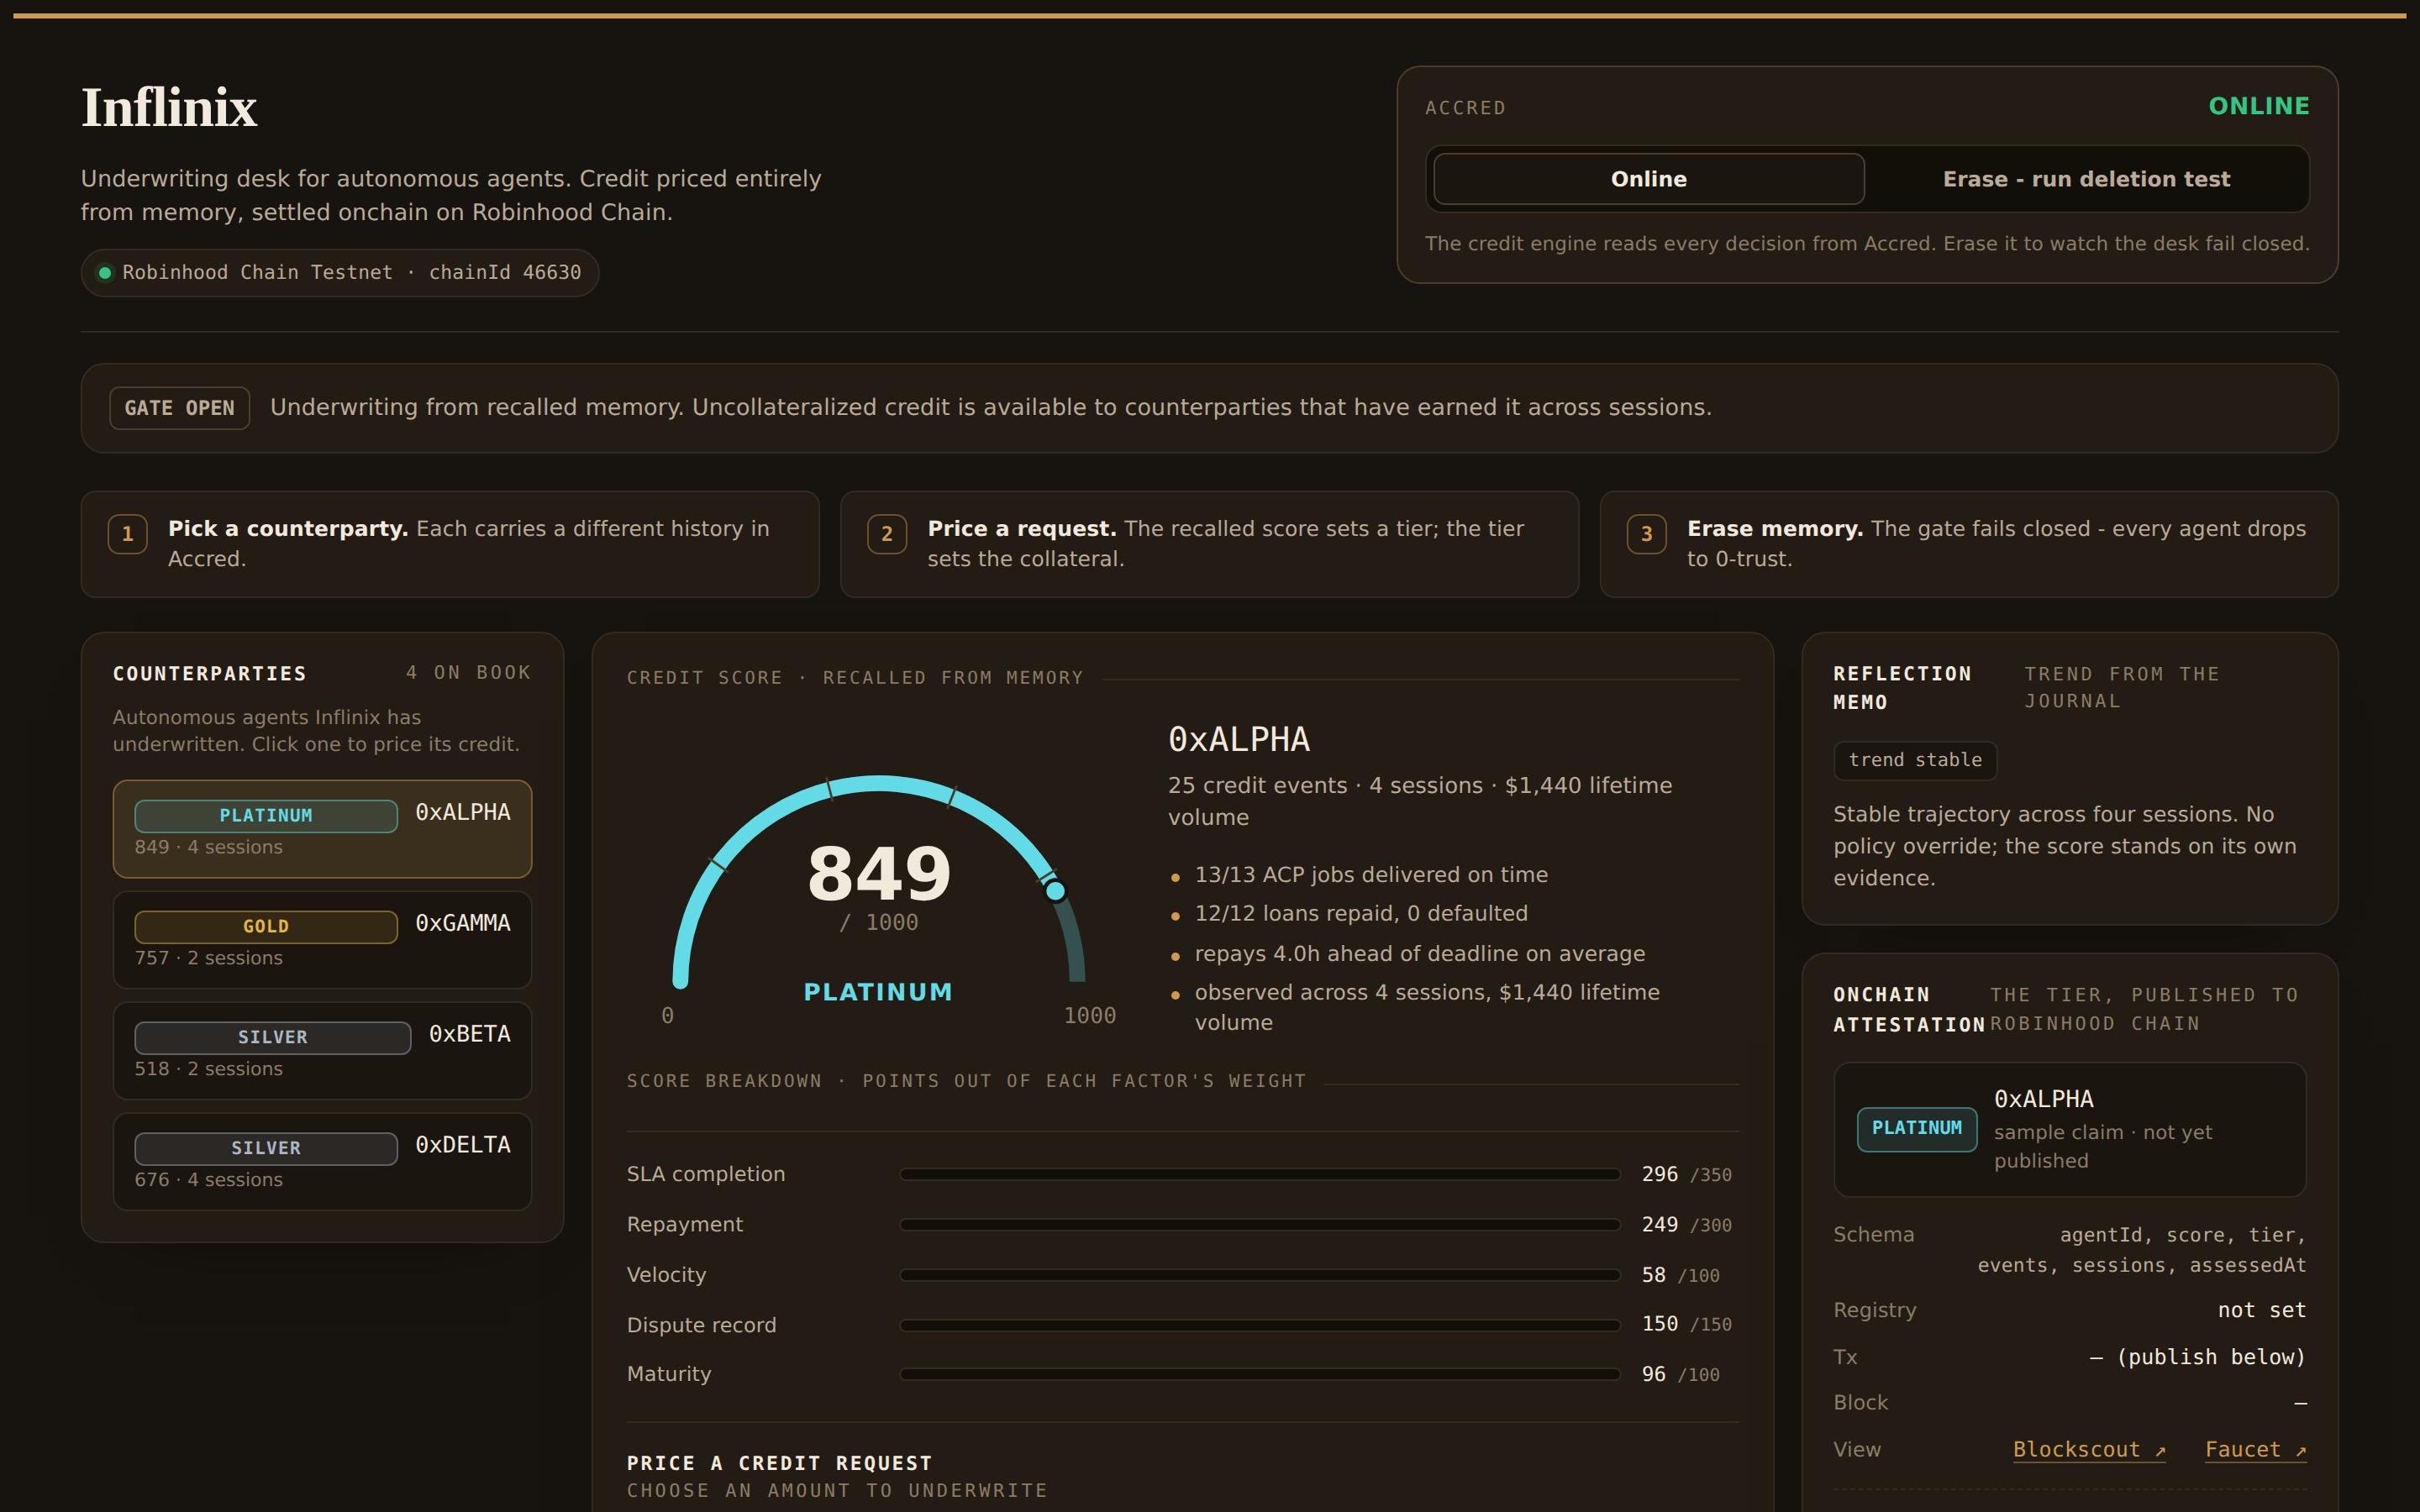The height and width of the screenshot is (1512, 2420).
Task: Click the Registry 'not set' value
Action: coord(2261,1310)
